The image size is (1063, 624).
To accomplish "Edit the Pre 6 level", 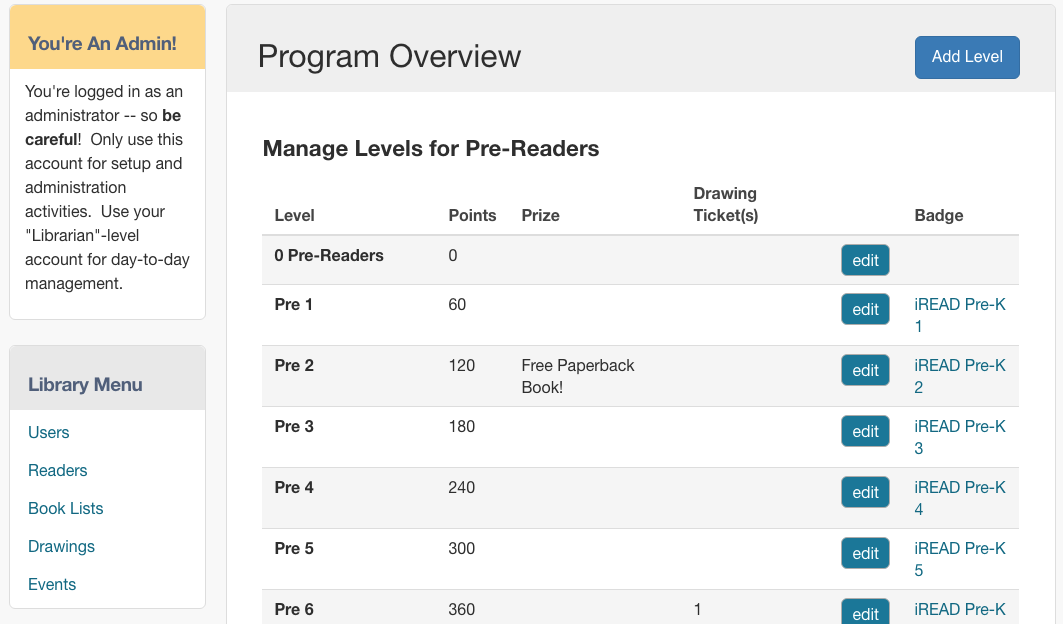I will (865, 612).
